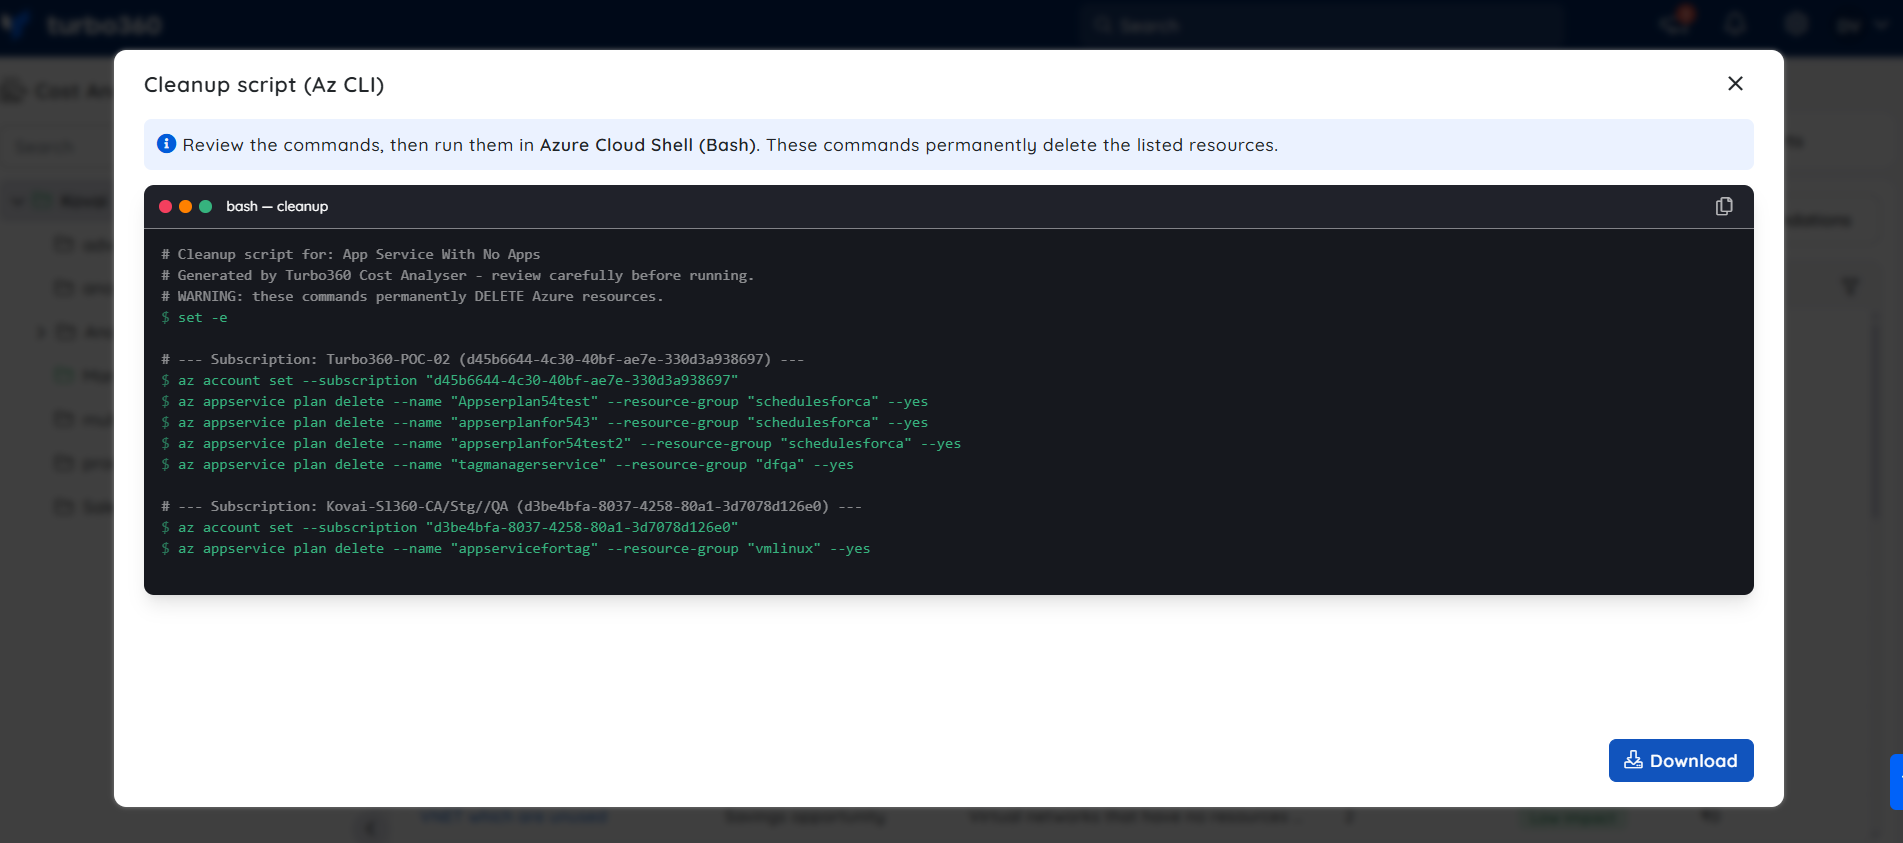Screen dimensions: 1903x843
Task: Click the orange terminal window dot
Action: point(185,206)
